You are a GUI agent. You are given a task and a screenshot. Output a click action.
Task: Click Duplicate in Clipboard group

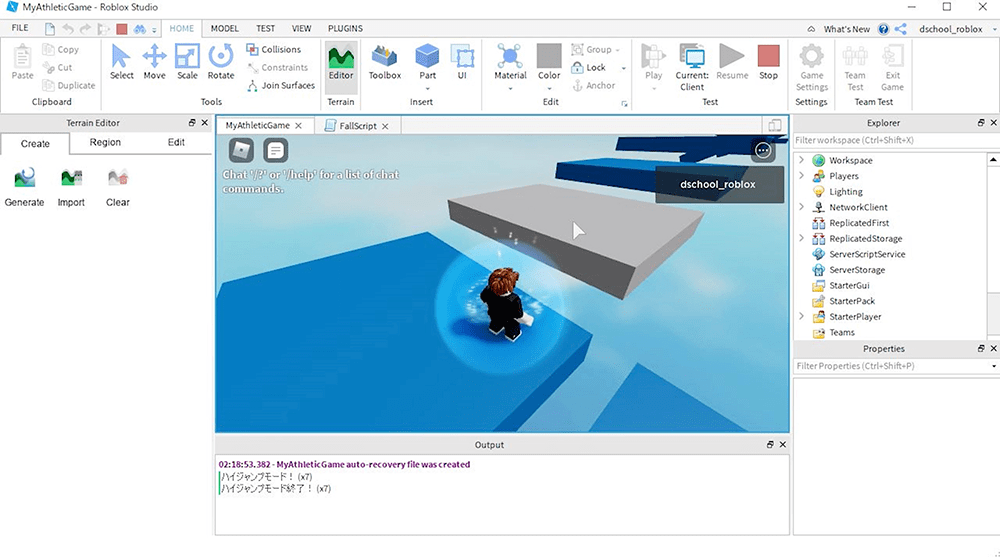tap(68, 85)
